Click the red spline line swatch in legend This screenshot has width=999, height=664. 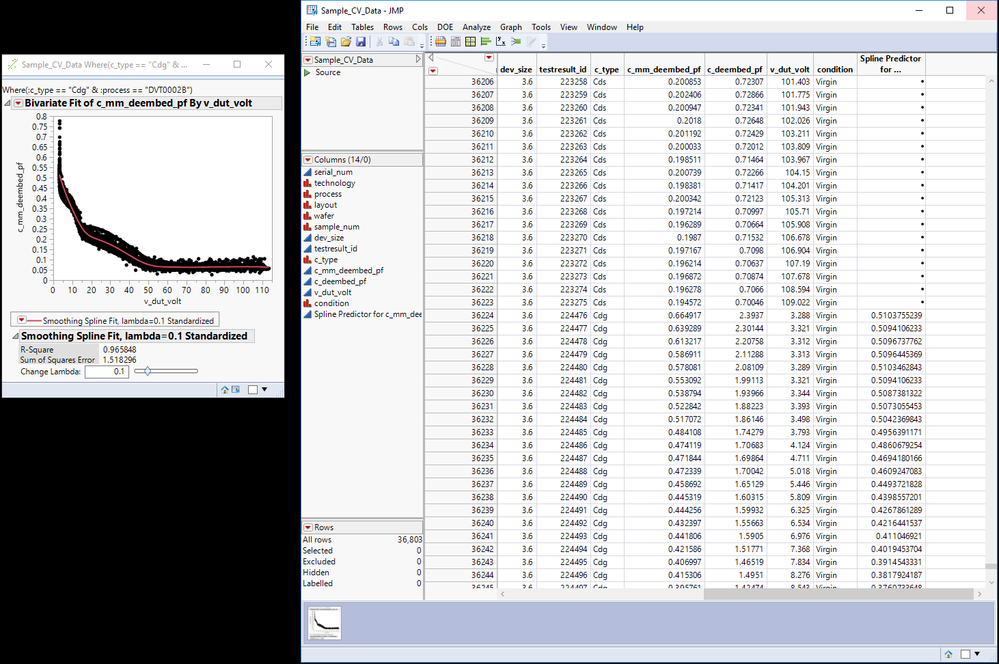click(x=34, y=321)
